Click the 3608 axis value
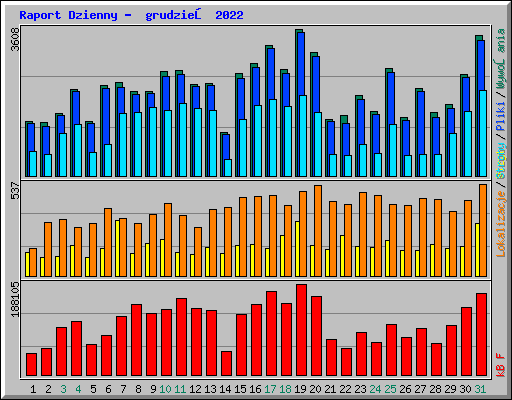 pos(15,39)
